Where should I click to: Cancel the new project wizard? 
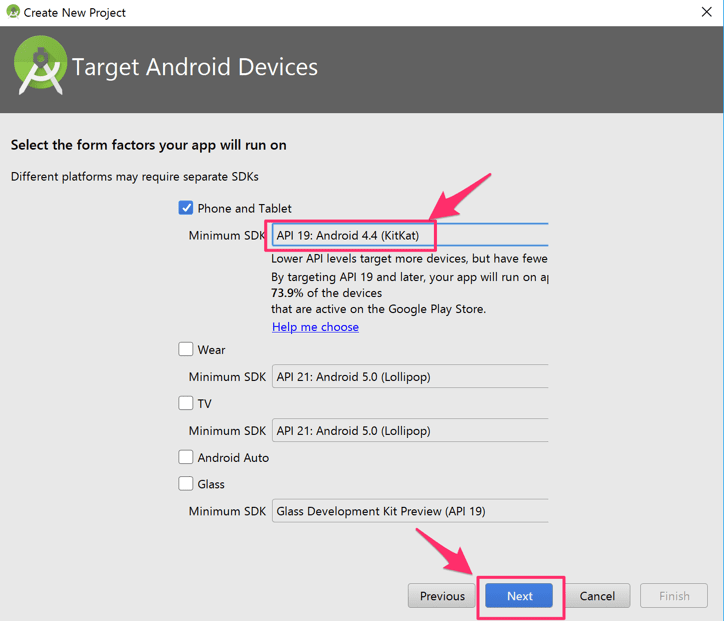[597, 596]
